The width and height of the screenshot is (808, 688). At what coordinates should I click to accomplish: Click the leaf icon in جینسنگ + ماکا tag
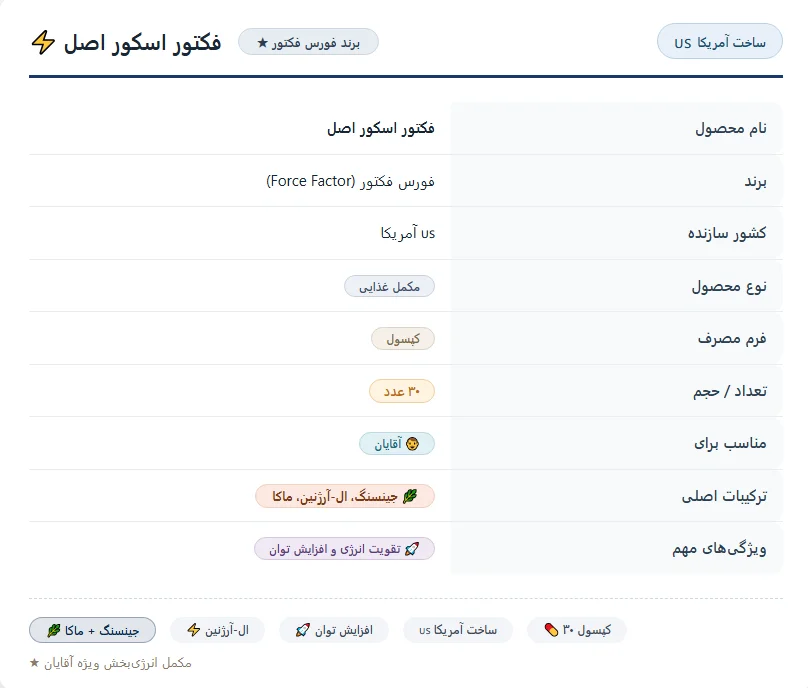pyautogui.click(x=54, y=630)
